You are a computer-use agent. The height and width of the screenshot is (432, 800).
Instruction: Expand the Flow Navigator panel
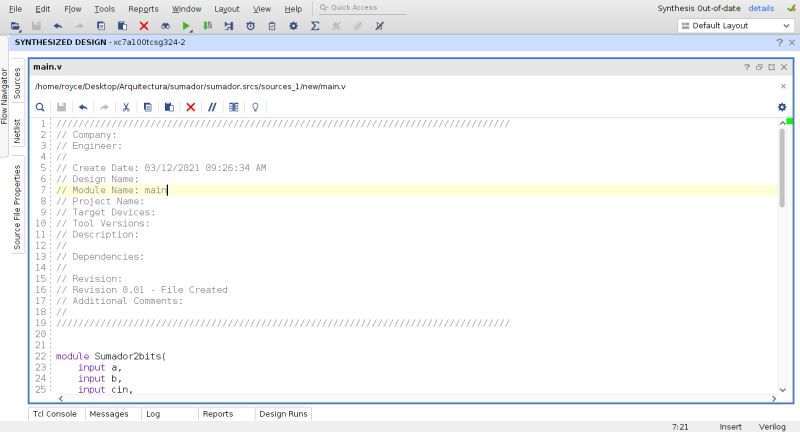point(4,96)
